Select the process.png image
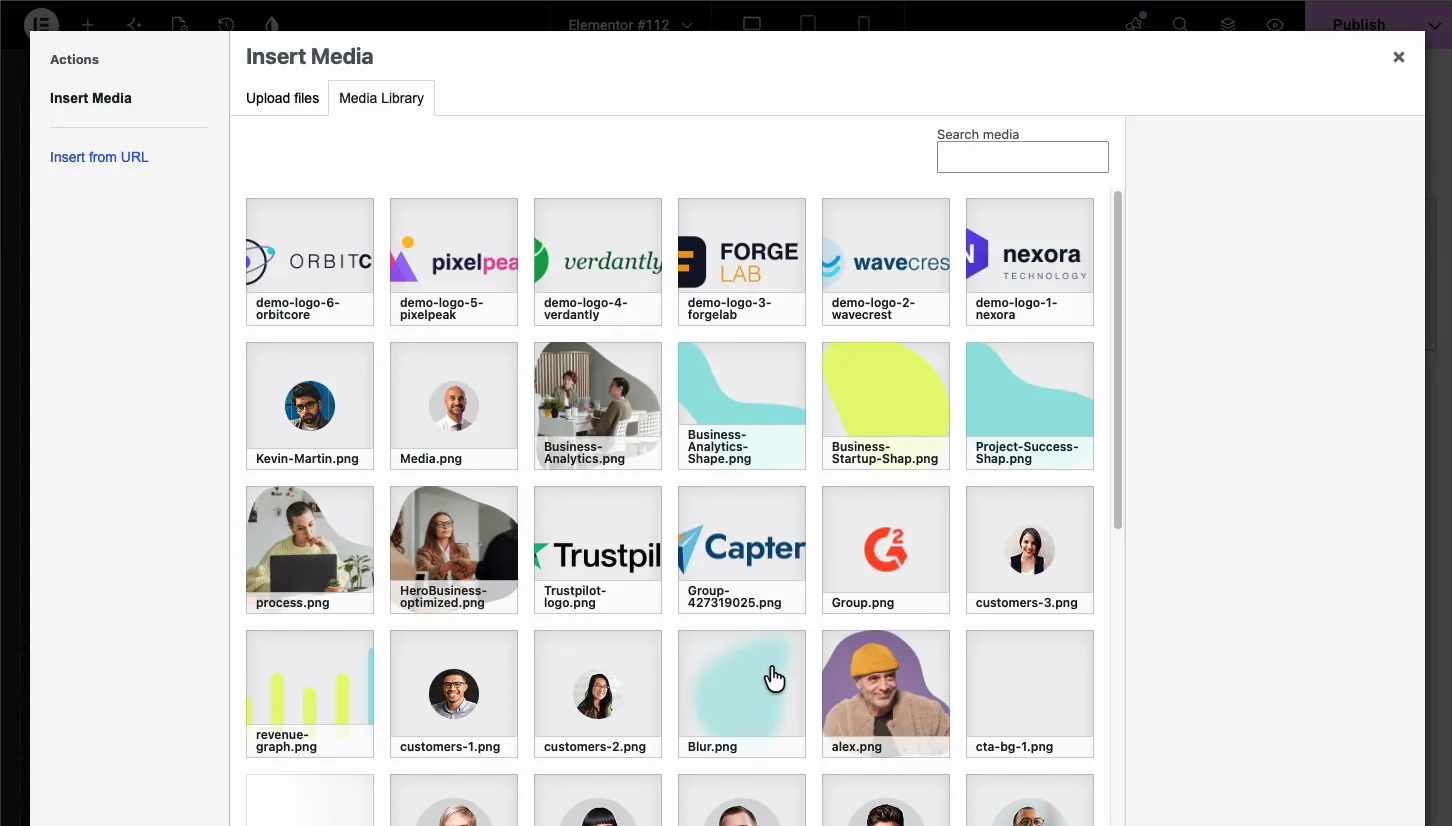 (x=310, y=550)
